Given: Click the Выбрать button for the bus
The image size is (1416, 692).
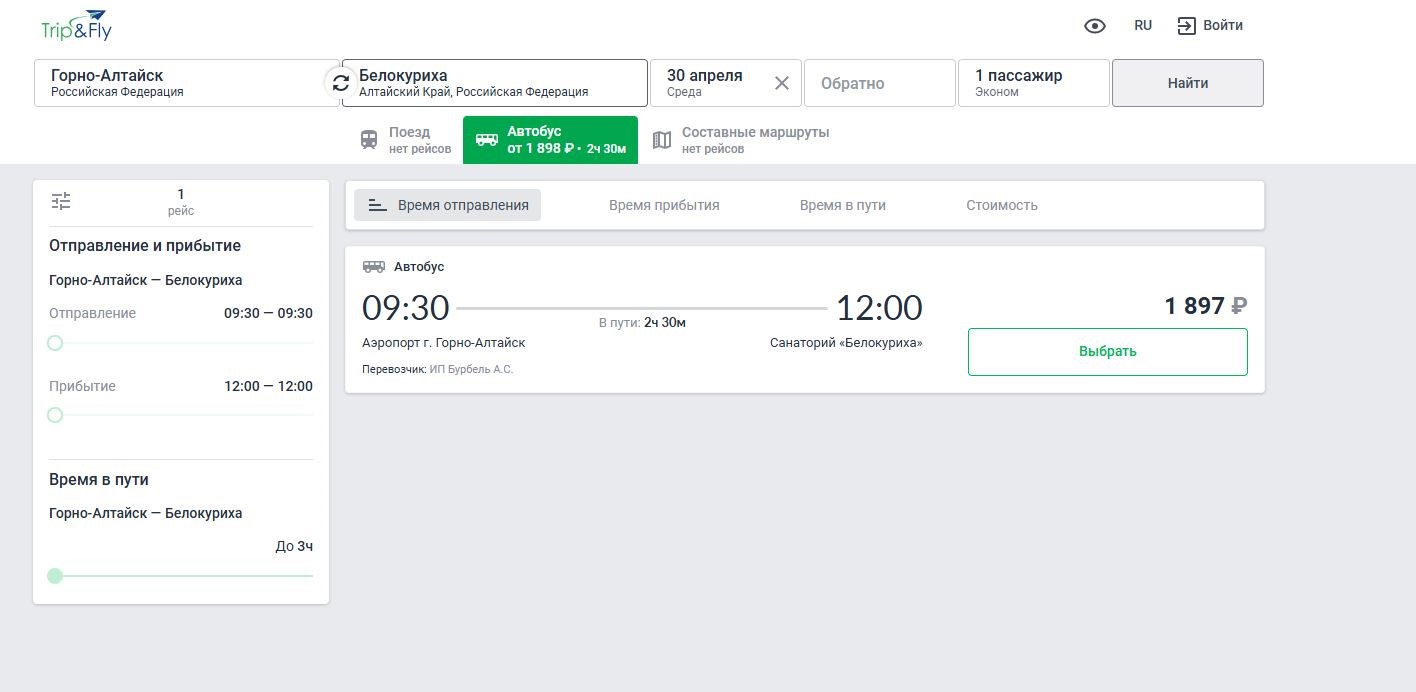Looking at the screenshot, I should click(x=1107, y=352).
